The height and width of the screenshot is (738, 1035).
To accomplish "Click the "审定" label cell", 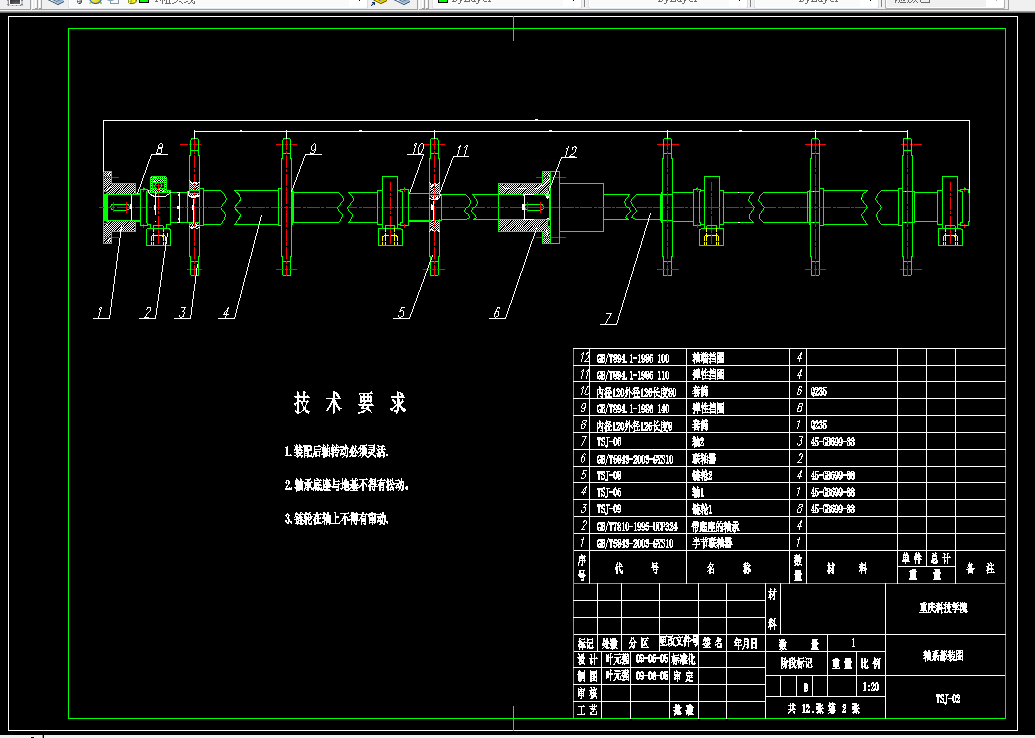I will pyautogui.click(x=682, y=677).
